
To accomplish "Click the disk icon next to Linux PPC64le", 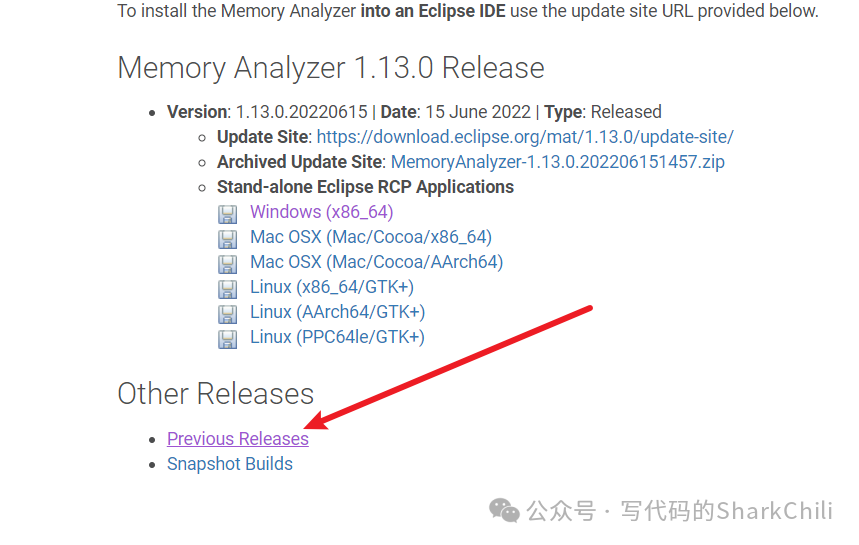I will point(228,339).
